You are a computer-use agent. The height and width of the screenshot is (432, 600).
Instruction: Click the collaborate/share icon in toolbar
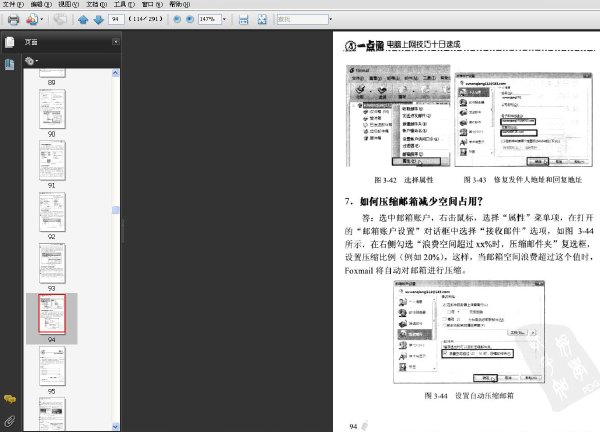[32, 19]
